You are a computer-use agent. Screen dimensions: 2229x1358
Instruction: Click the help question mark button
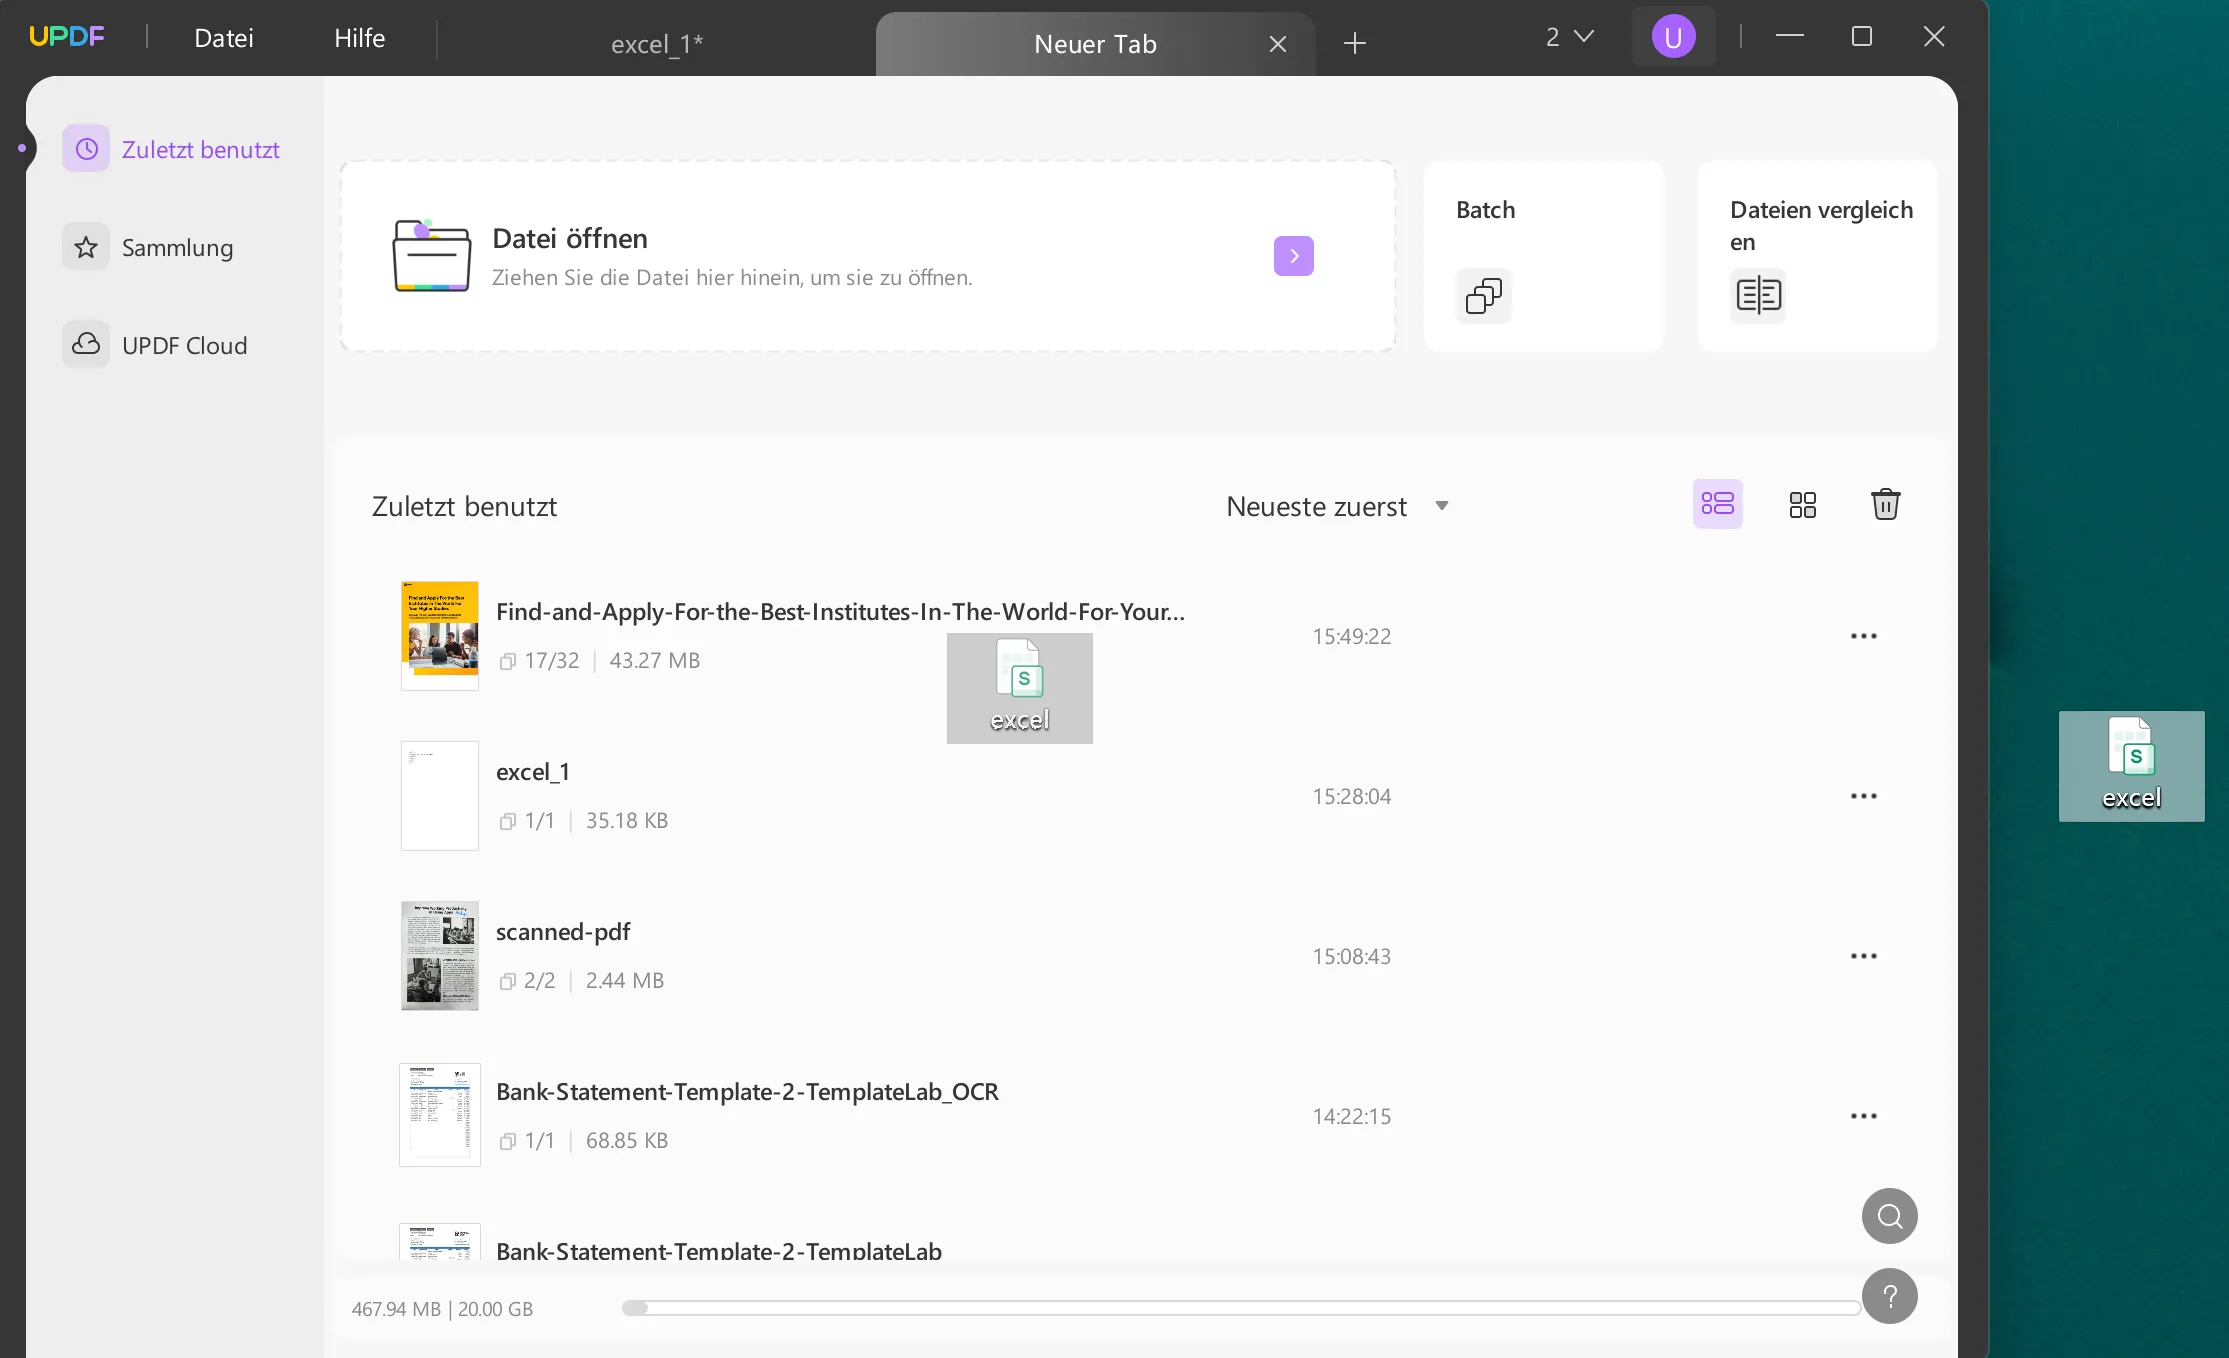pos(1890,1296)
